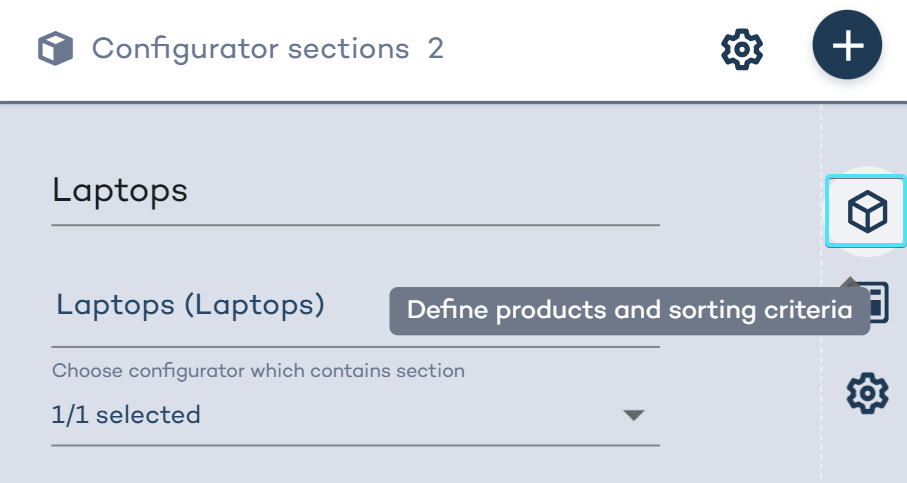Expand the configurator dropdown arrow
This screenshot has width=907, height=483.
tap(633, 415)
